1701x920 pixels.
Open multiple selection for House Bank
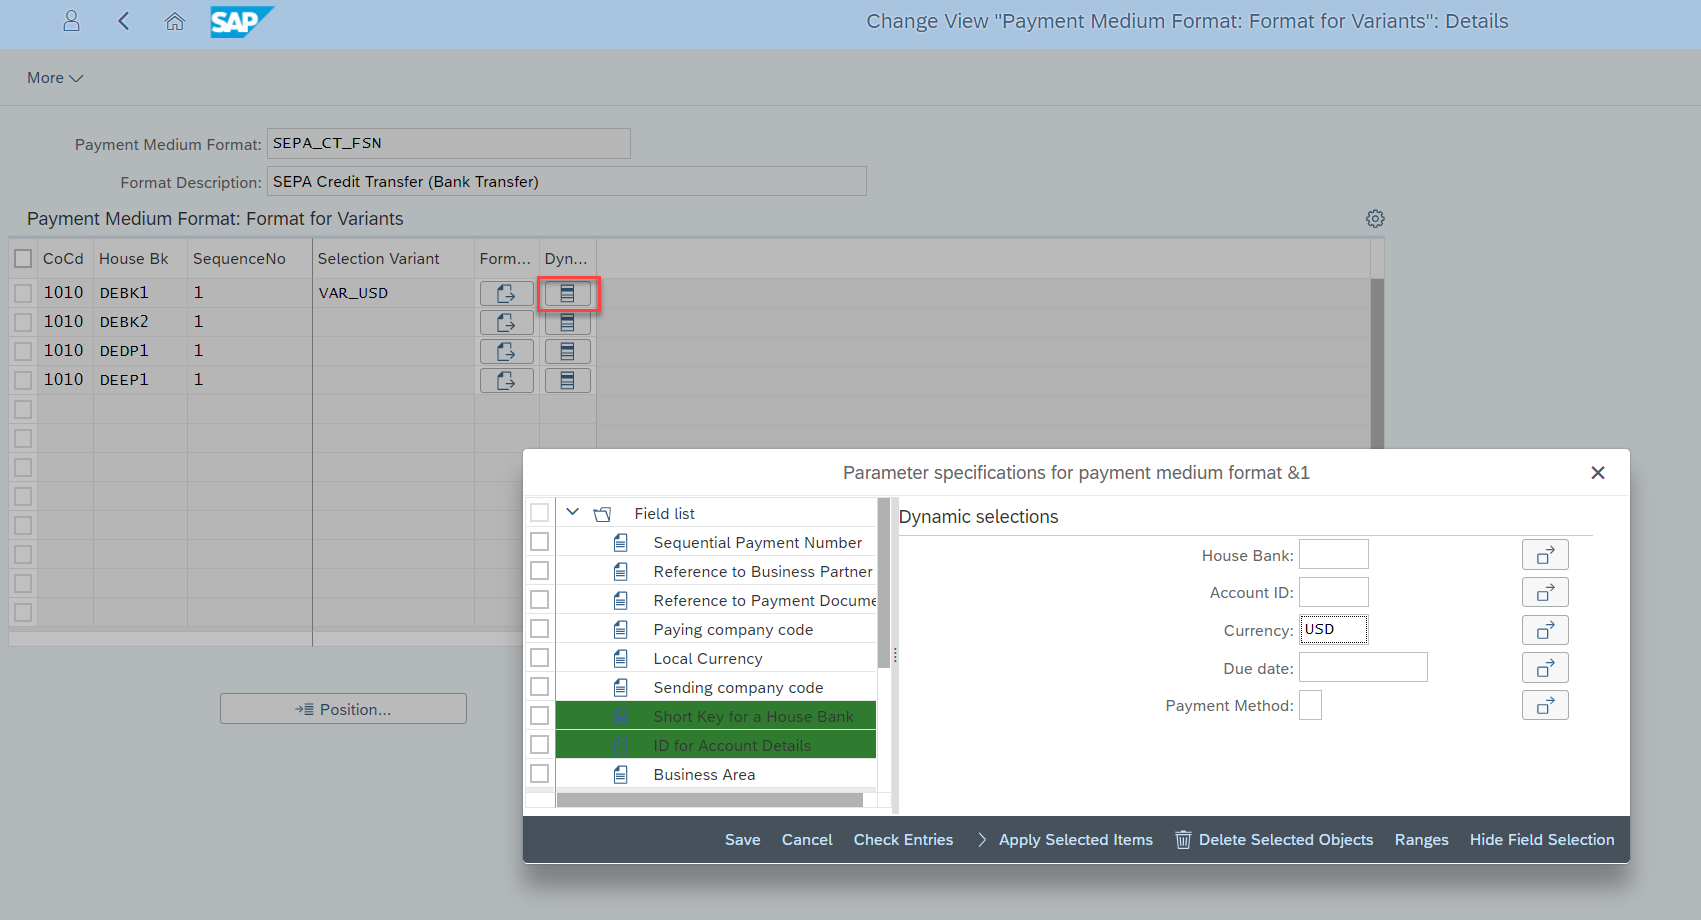(x=1545, y=555)
